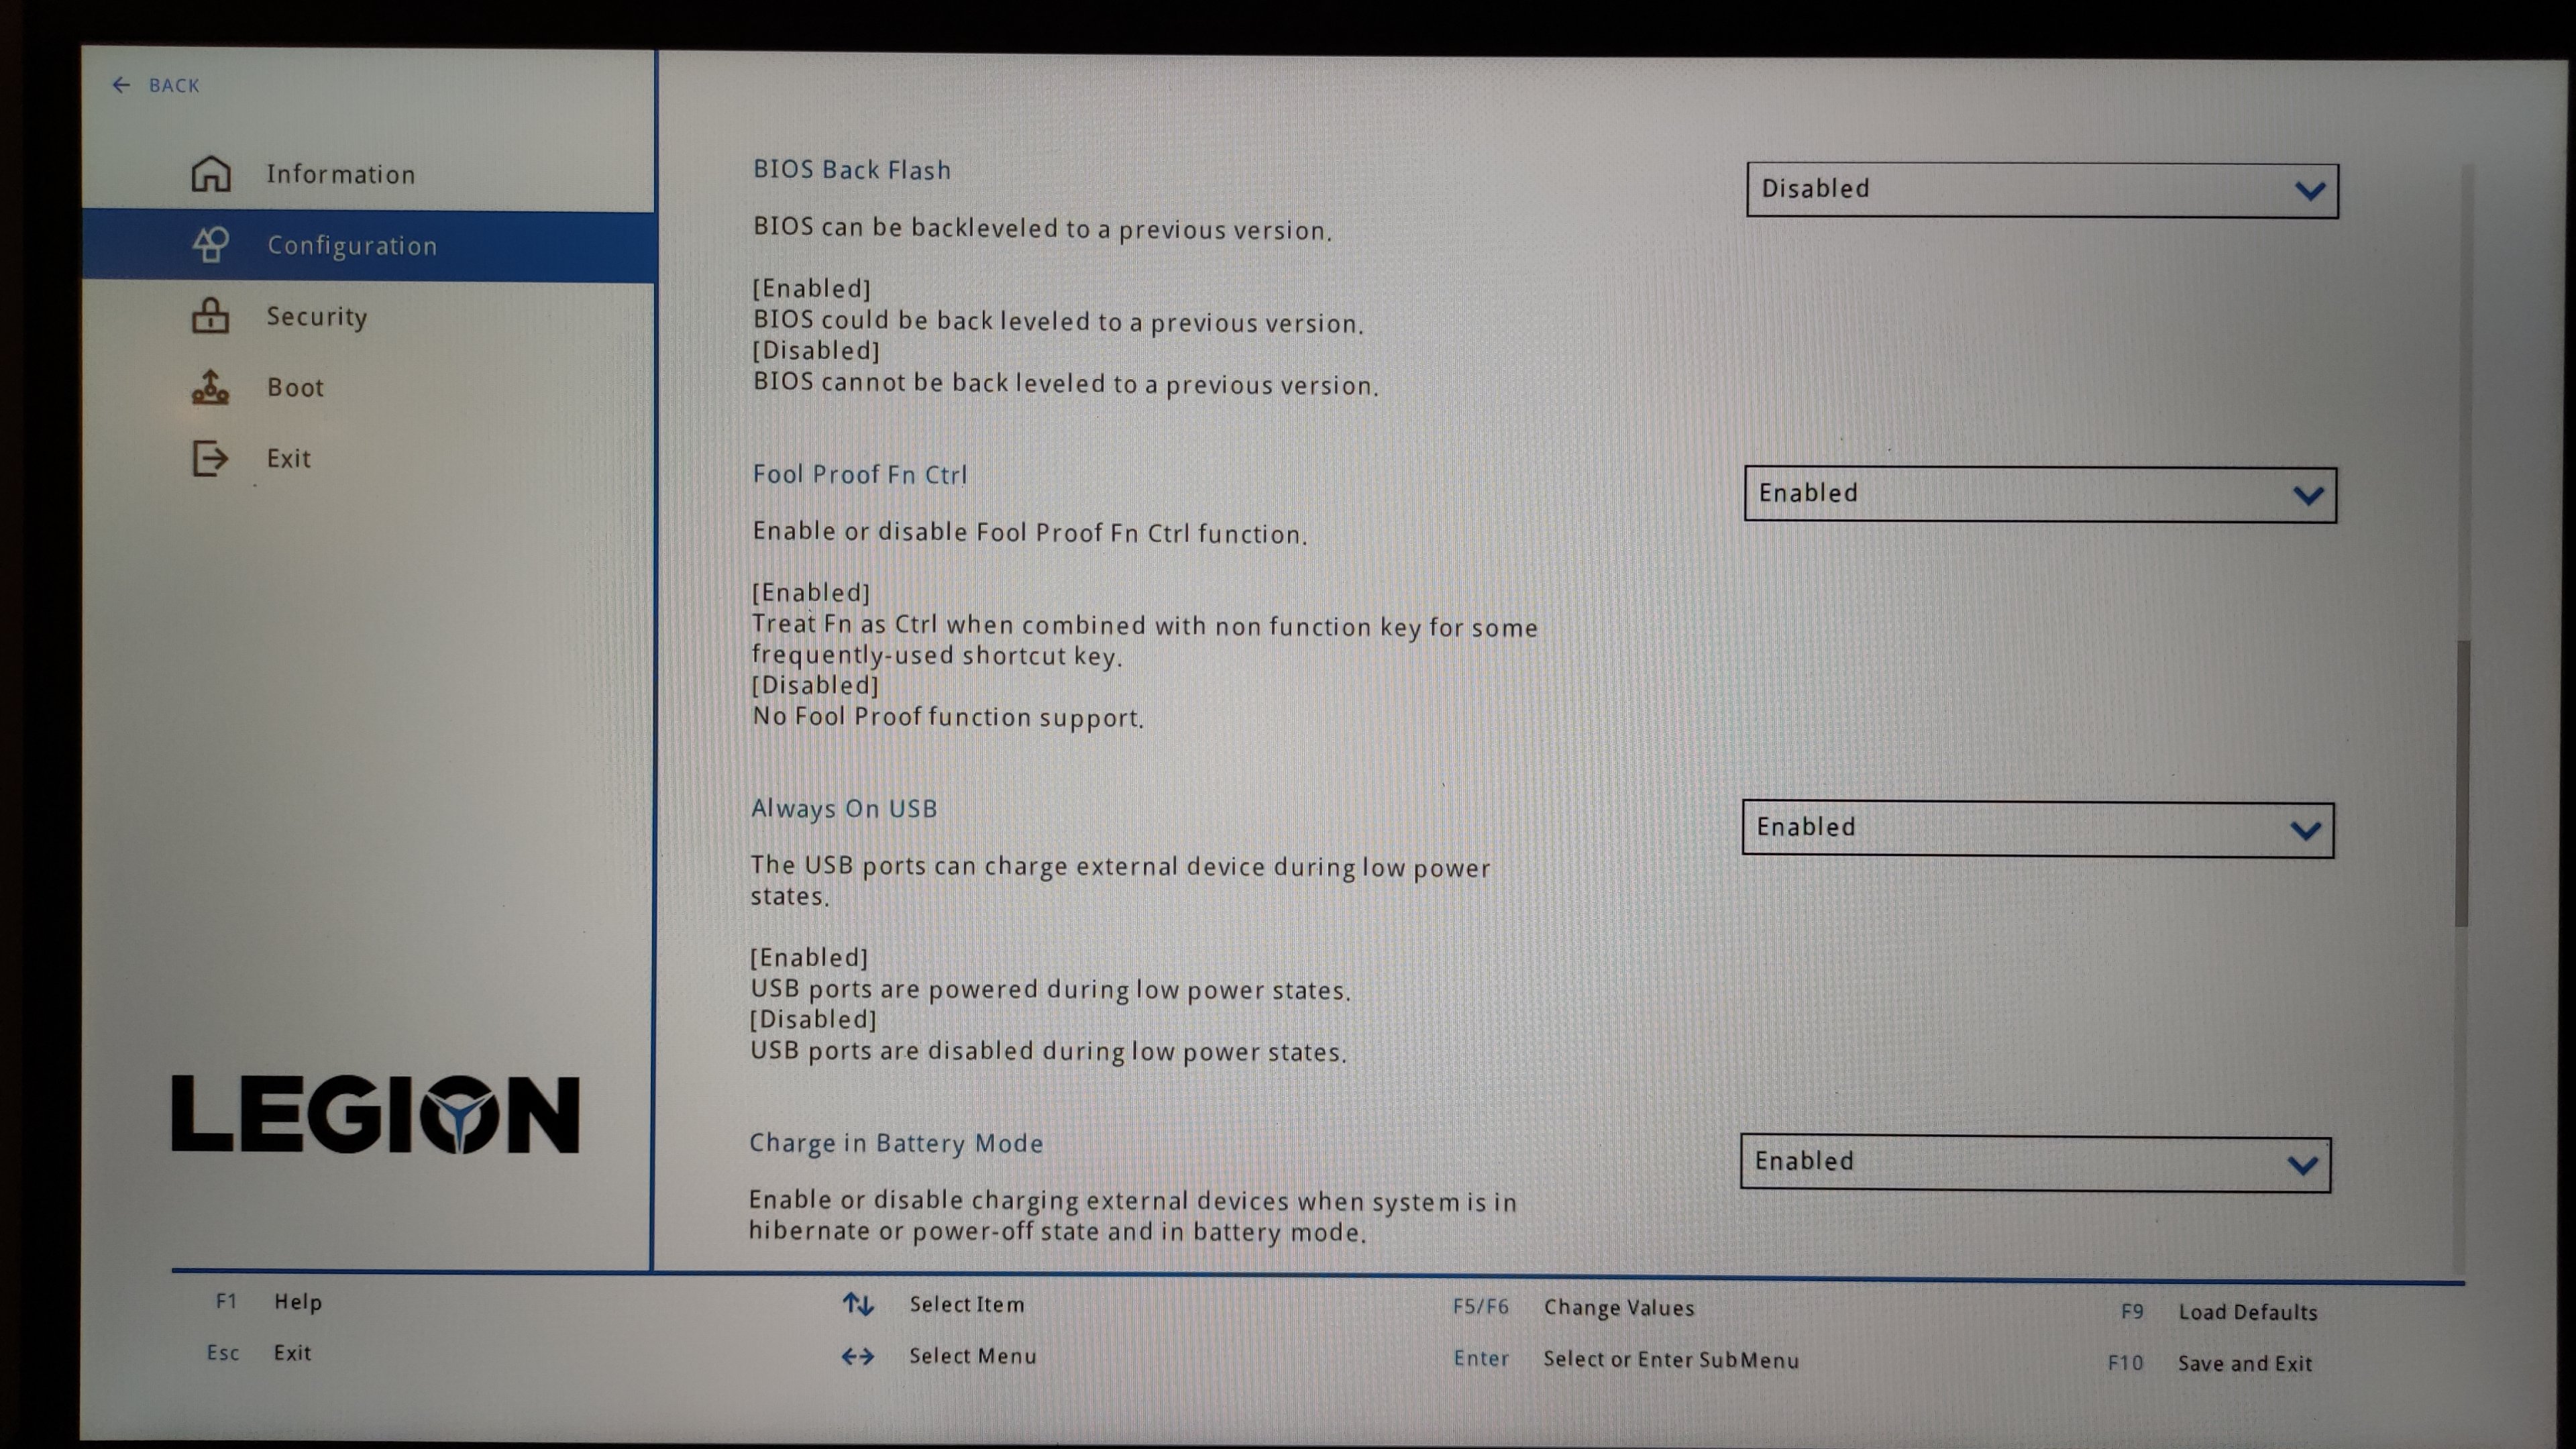The width and height of the screenshot is (2576, 1449).
Task: Click the Boot upload icon
Action: pyautogui.click(x=210, y=387)
